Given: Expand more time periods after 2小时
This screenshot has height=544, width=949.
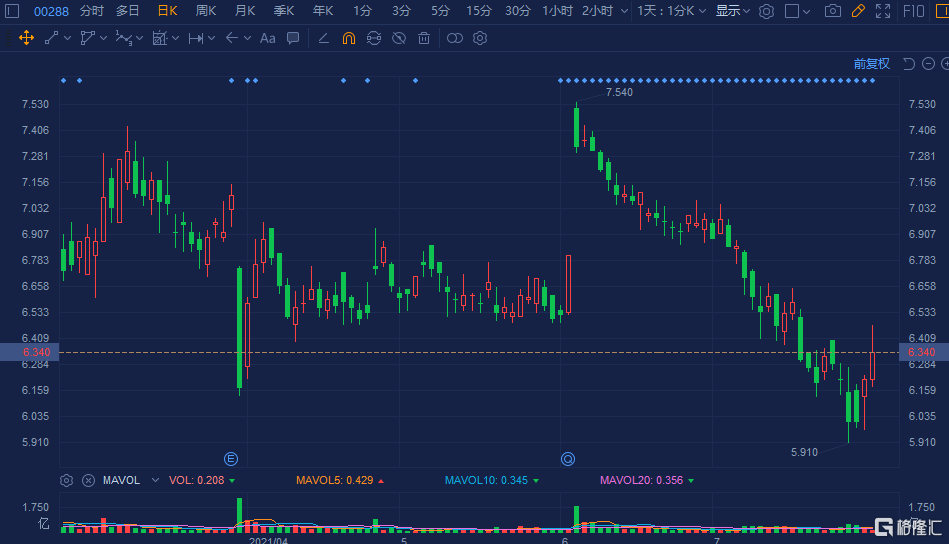Looking at the screenshot, I should [x=624, y=11].
